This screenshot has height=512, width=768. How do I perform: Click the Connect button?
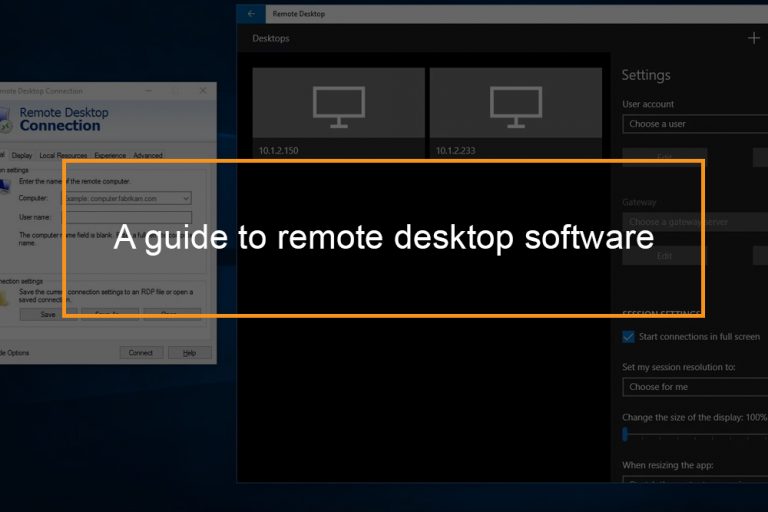pos(141,353)
